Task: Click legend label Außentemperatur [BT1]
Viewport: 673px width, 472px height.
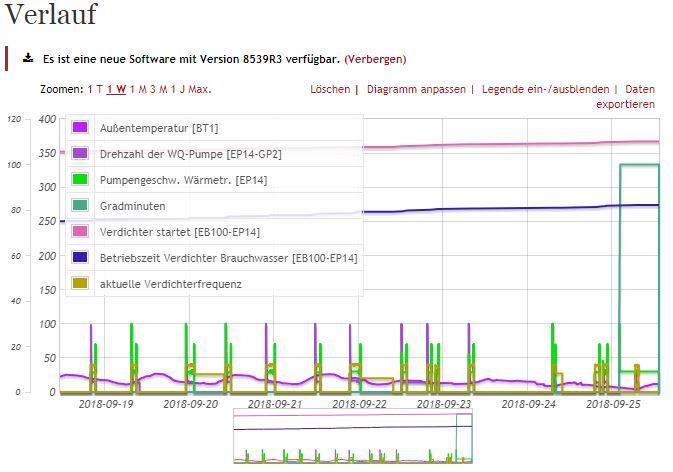Action: point(159,128)
